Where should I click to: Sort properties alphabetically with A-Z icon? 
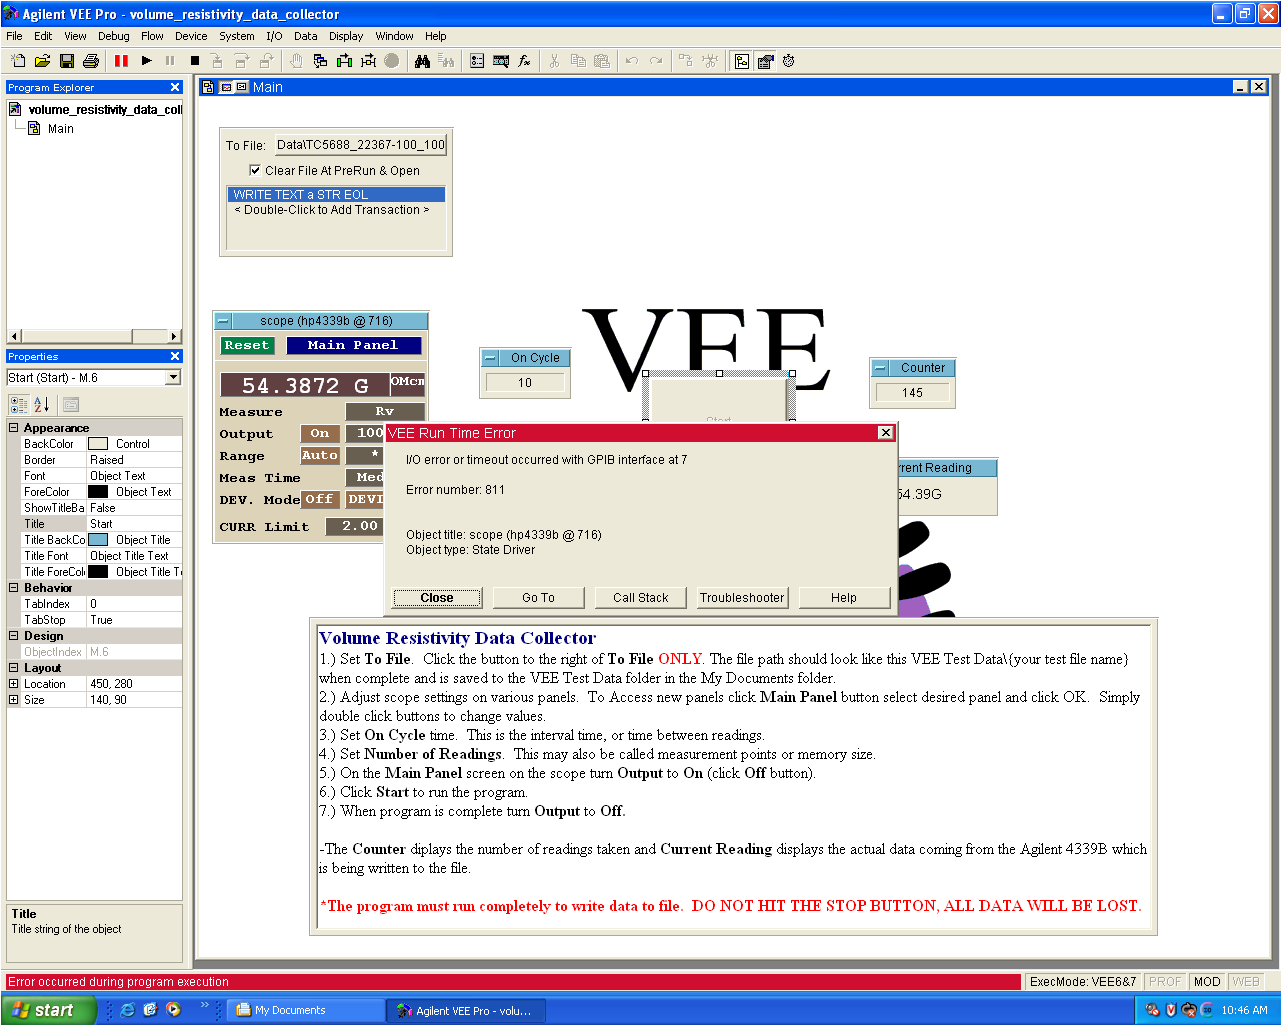point(42,404)
